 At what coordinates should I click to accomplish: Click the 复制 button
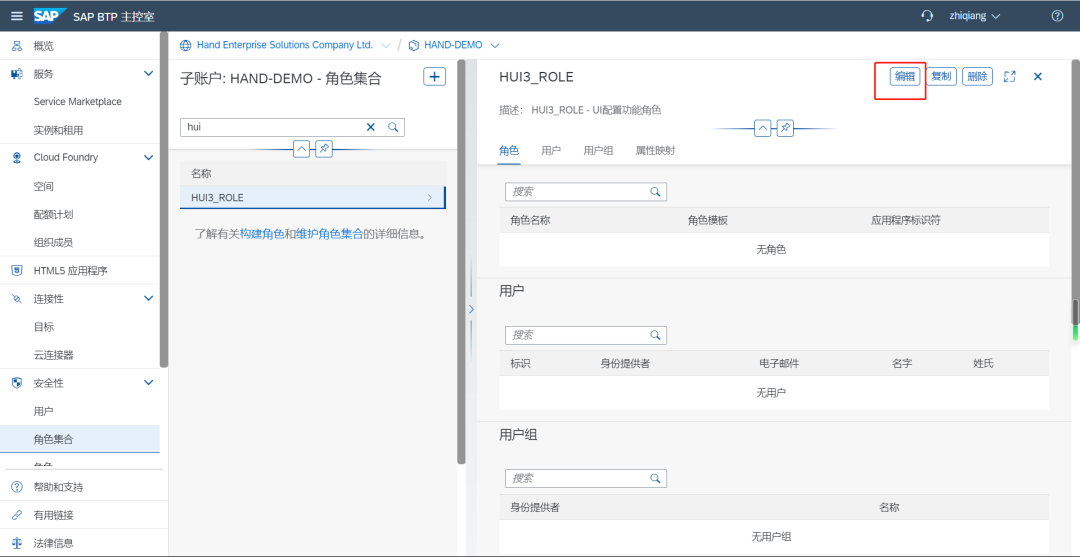click(941, 76)
